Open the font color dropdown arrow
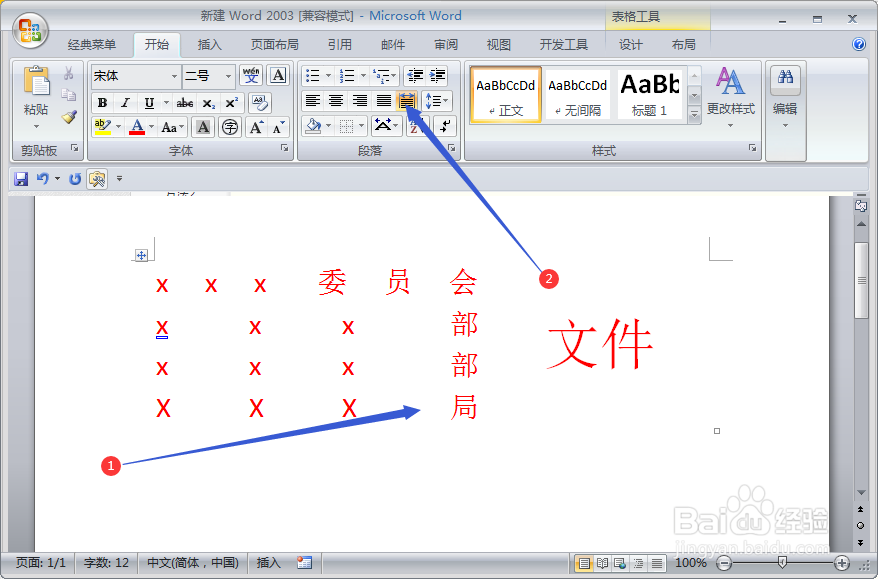 point(150,127)
